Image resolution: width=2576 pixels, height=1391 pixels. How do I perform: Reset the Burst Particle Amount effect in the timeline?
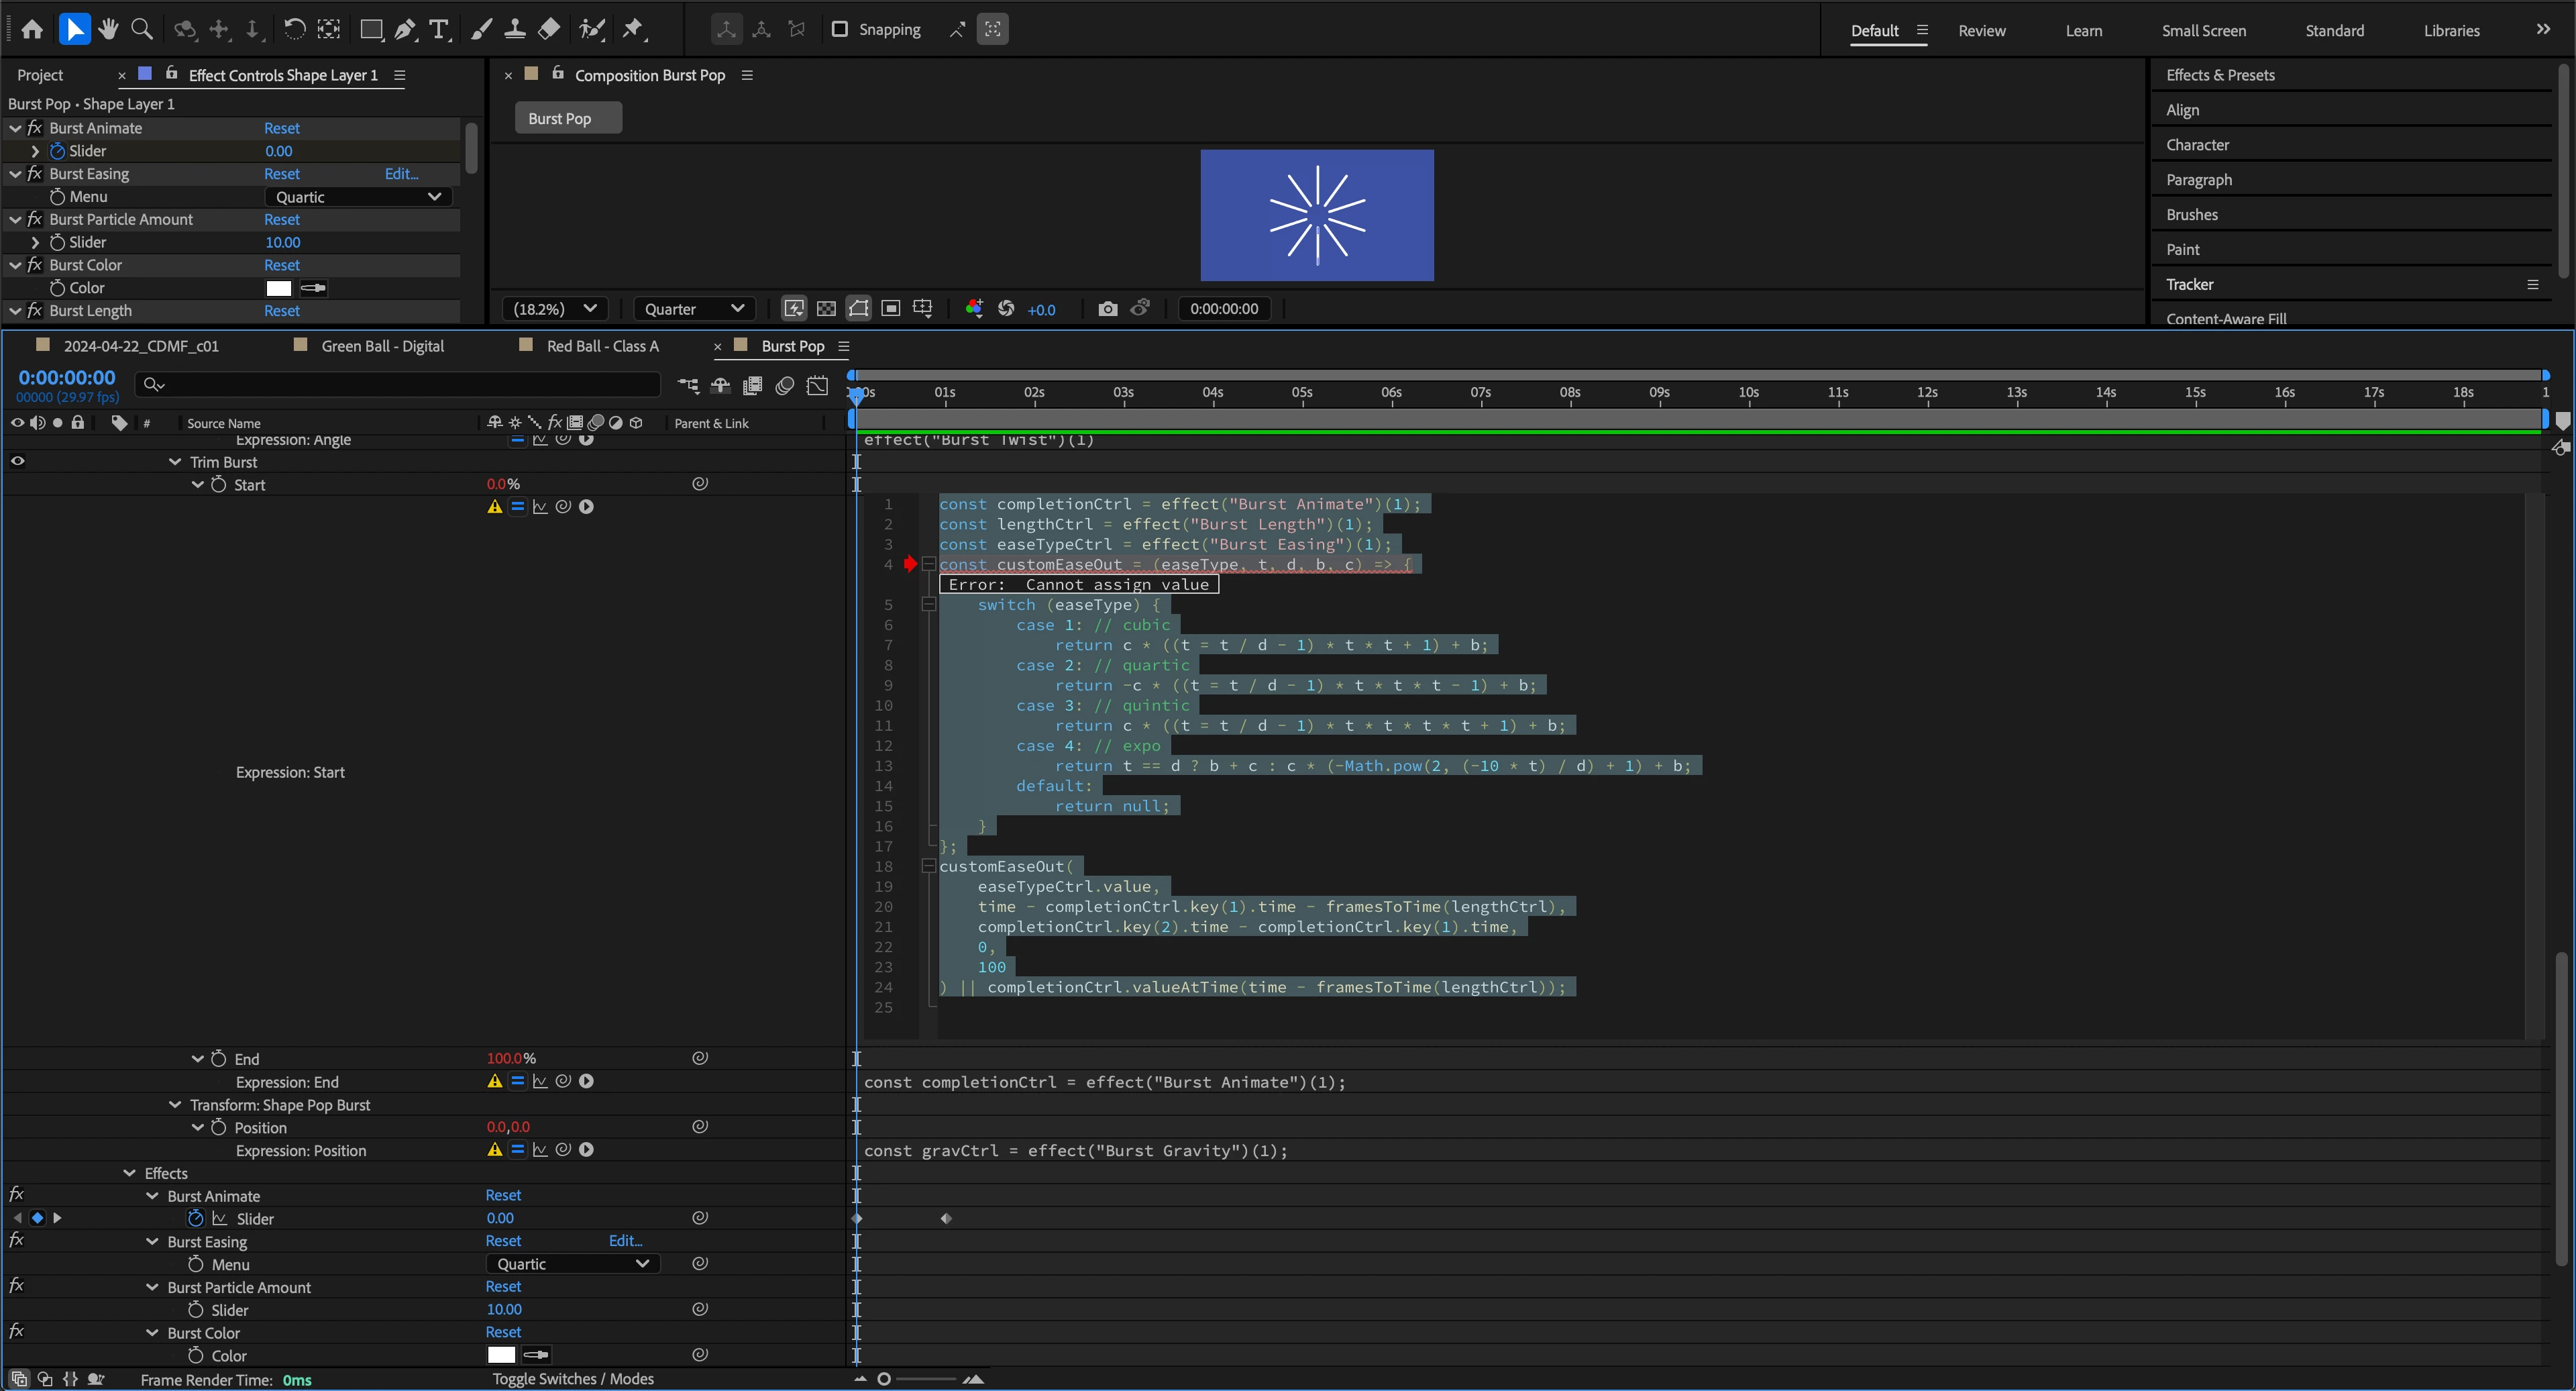coord(503,1287)
